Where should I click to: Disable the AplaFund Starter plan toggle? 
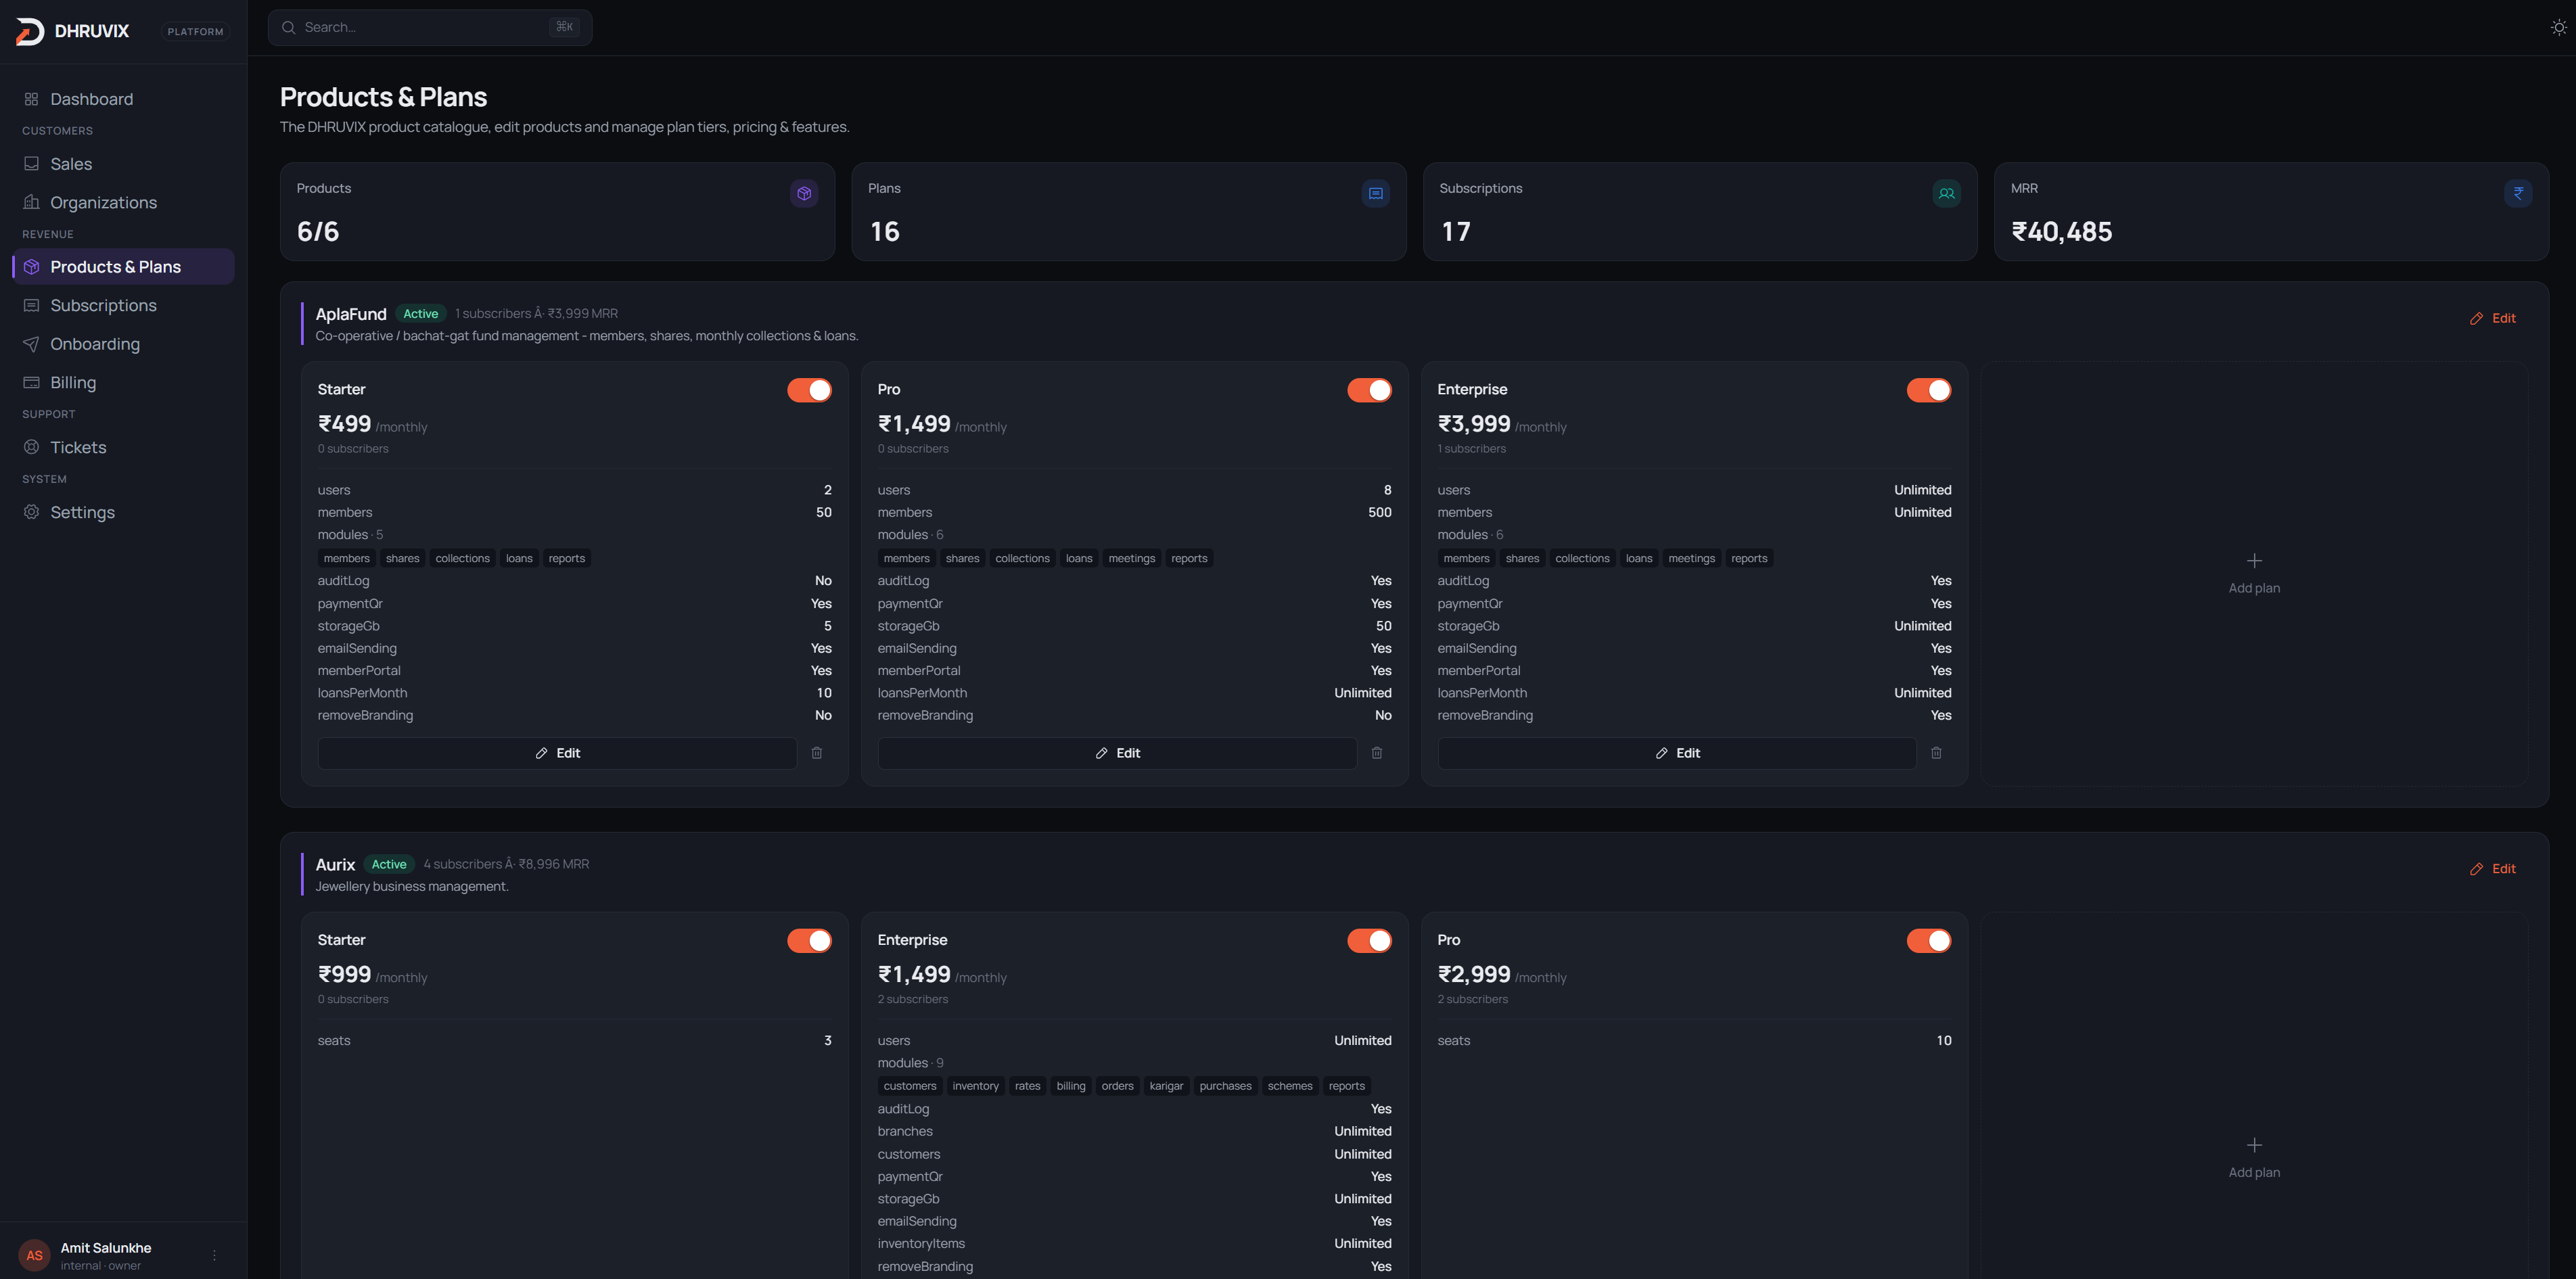pos(809,390)
